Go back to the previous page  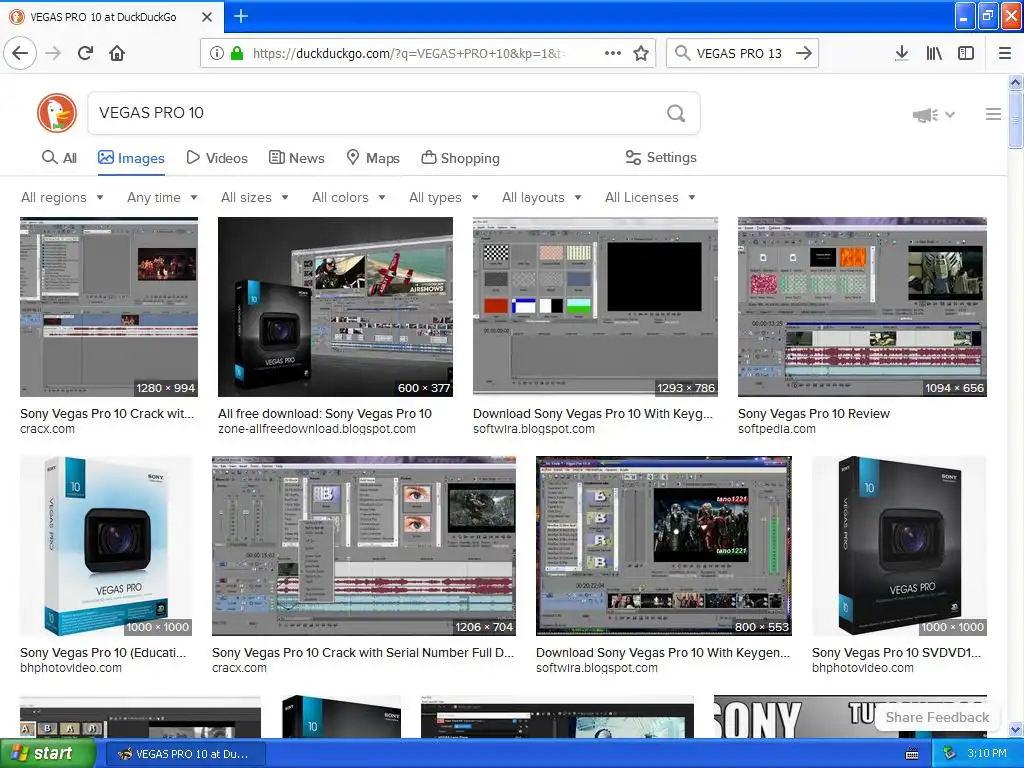pyautogui.click(x=20, y=53)
